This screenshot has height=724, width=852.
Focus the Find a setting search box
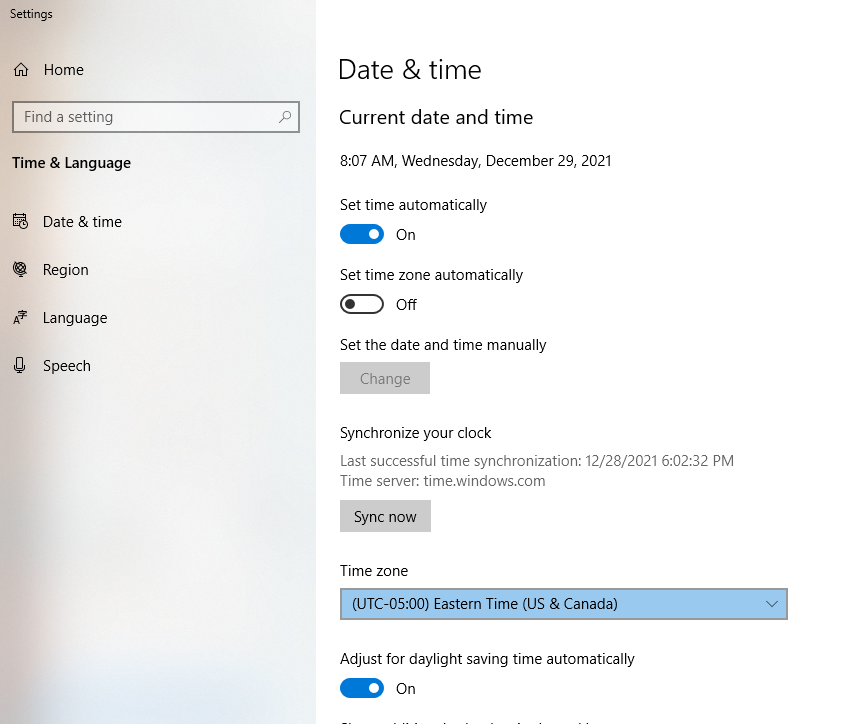156,117
